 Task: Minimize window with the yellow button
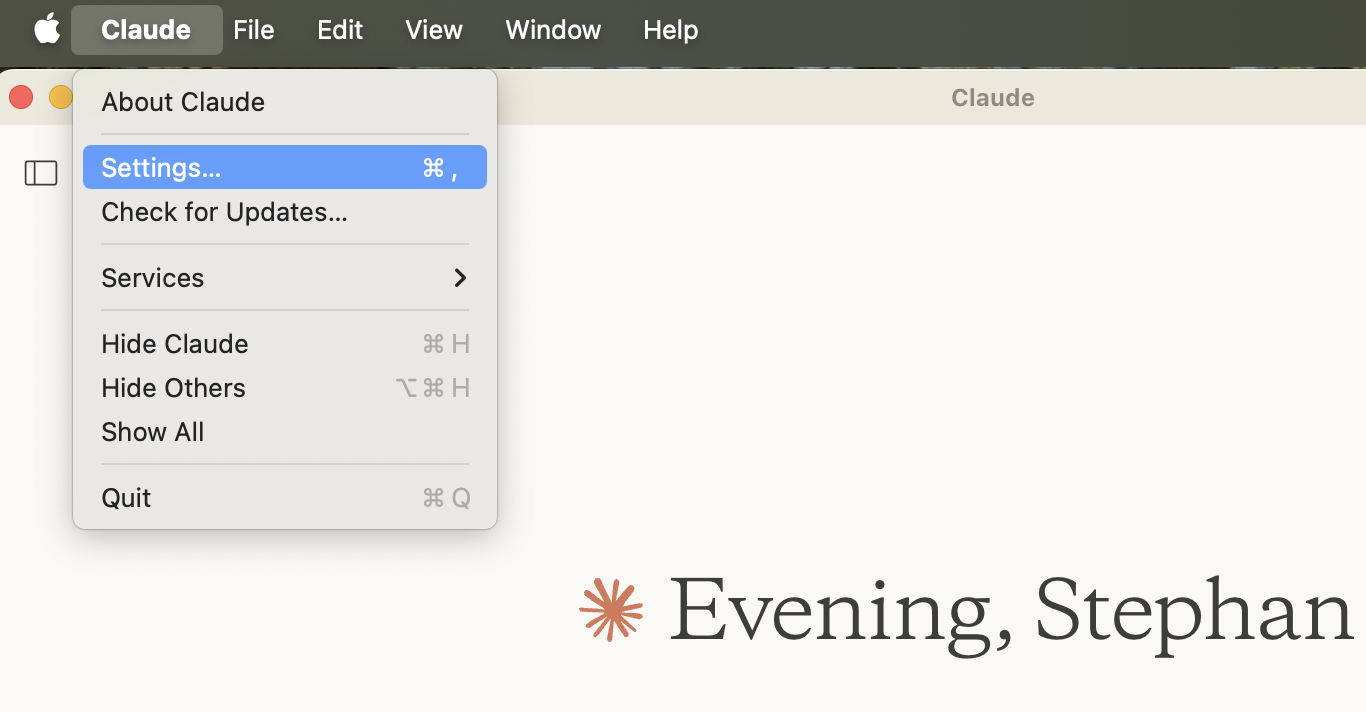tap(60, 97)
